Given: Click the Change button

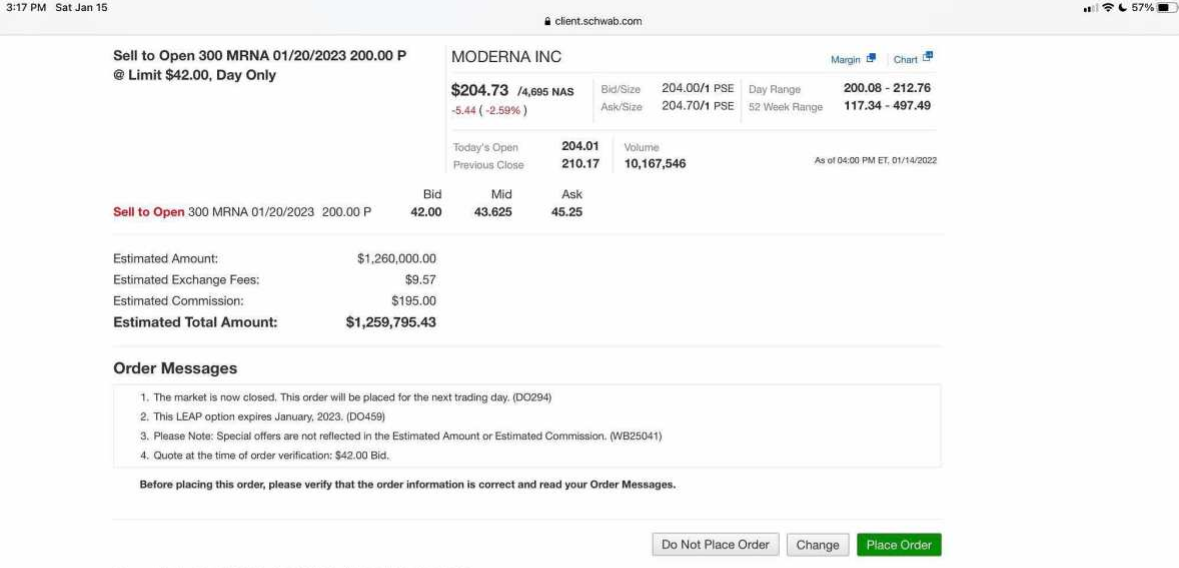Looking at the screenshot, I should pyautogui.click(x=817, y=545).
